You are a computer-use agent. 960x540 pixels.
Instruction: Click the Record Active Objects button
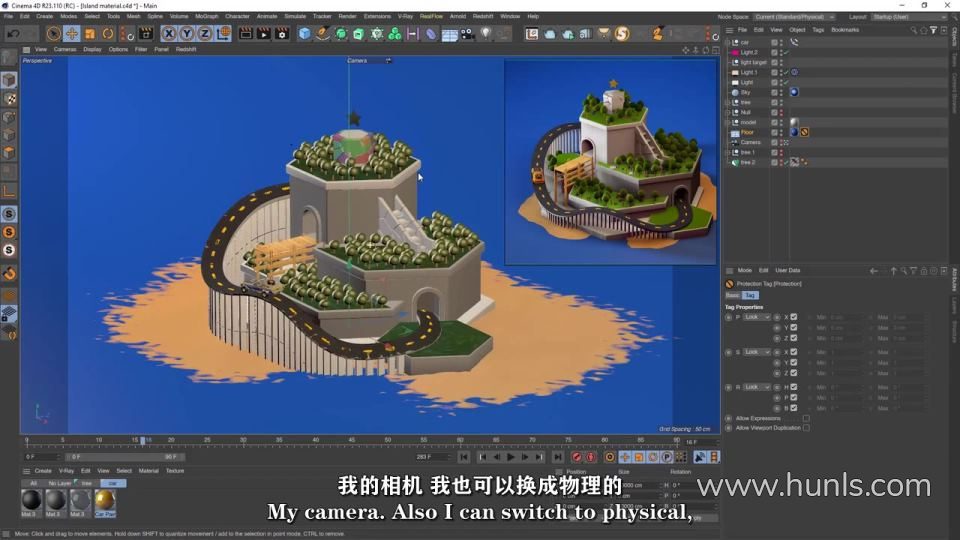tap(577, 457)
